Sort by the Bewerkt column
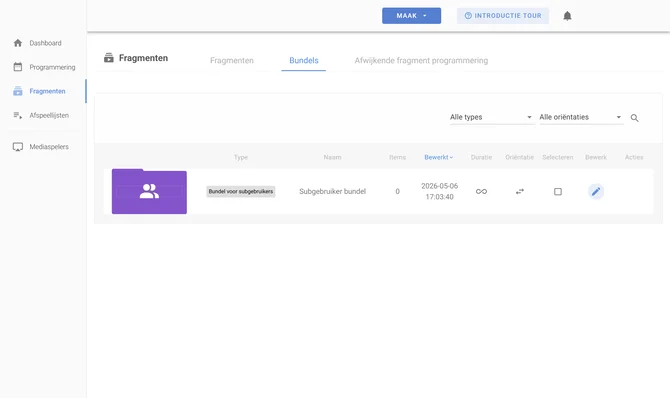 438,157
